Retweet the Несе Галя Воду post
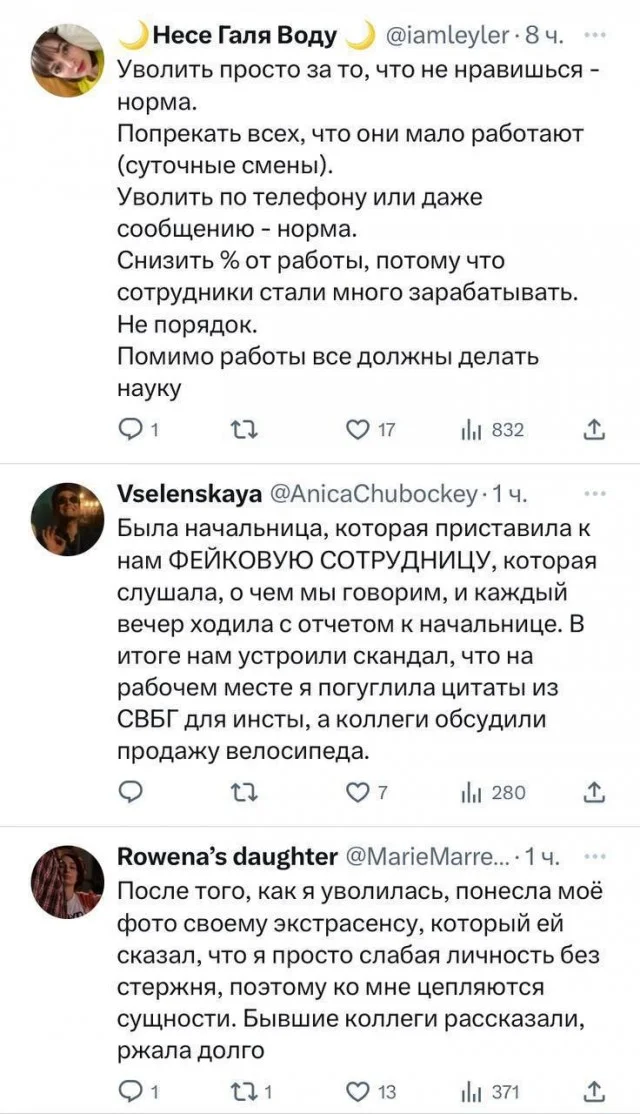Image resolution: width=640 pixels, height=1114 pixels. pos(242,431)
